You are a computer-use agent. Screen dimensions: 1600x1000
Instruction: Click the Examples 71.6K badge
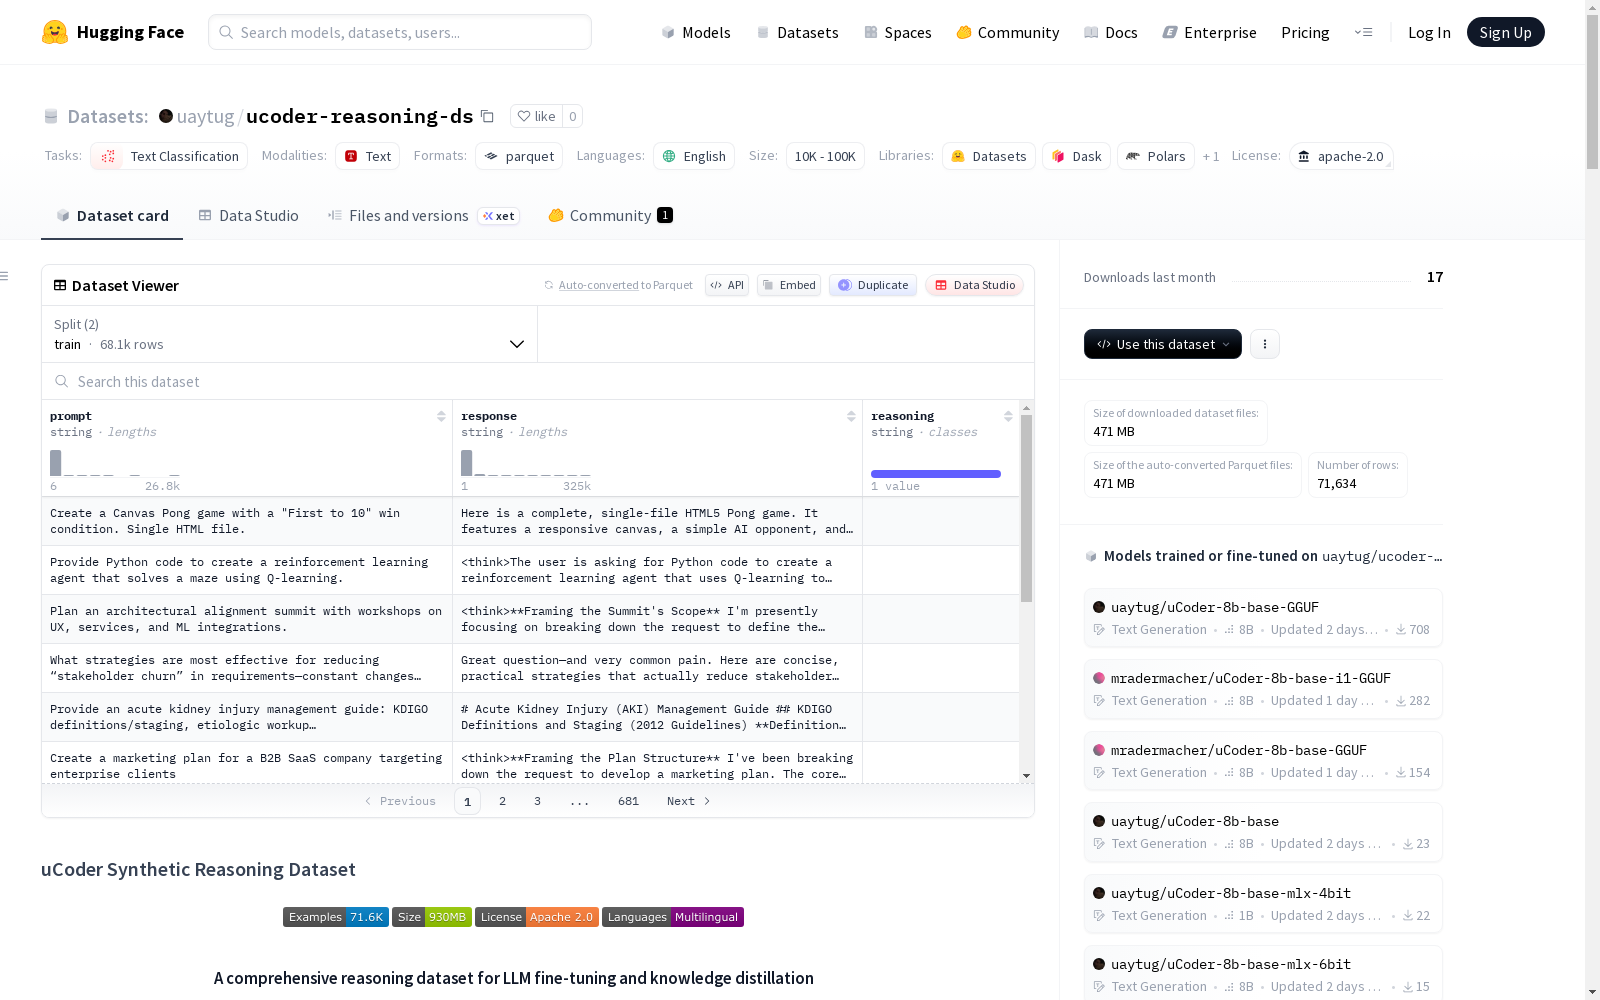coord(336,917)
